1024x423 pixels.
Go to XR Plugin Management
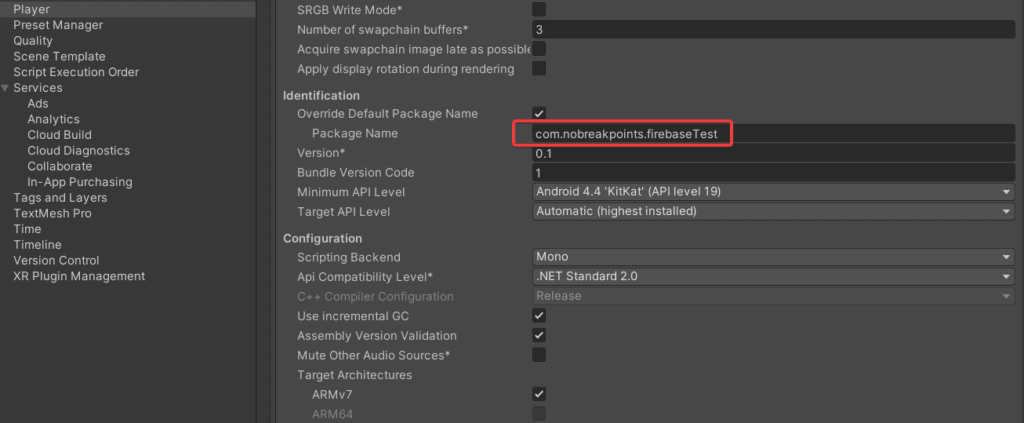click(79, 275)
